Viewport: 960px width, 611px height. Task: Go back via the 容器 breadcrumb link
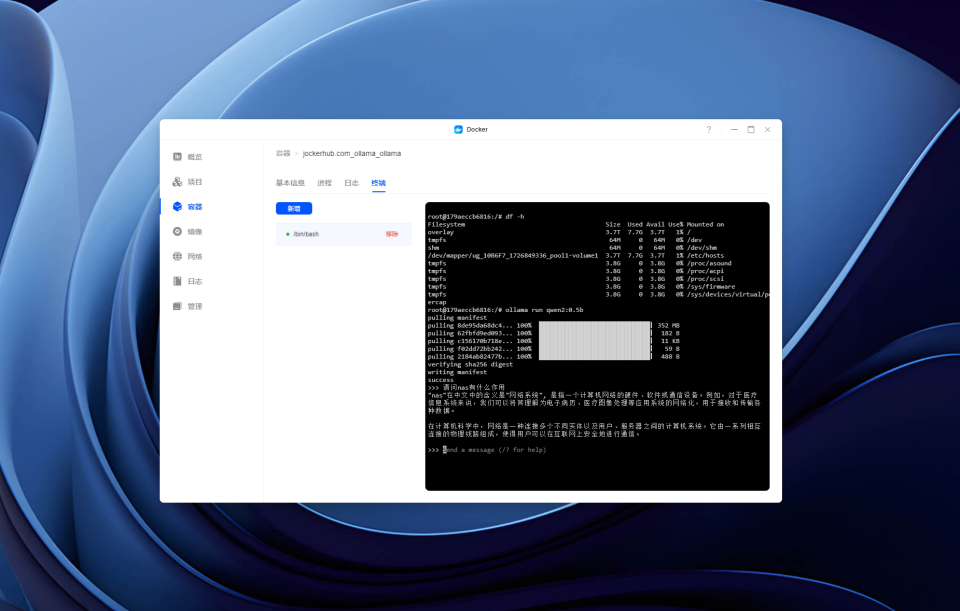[283, 154]
